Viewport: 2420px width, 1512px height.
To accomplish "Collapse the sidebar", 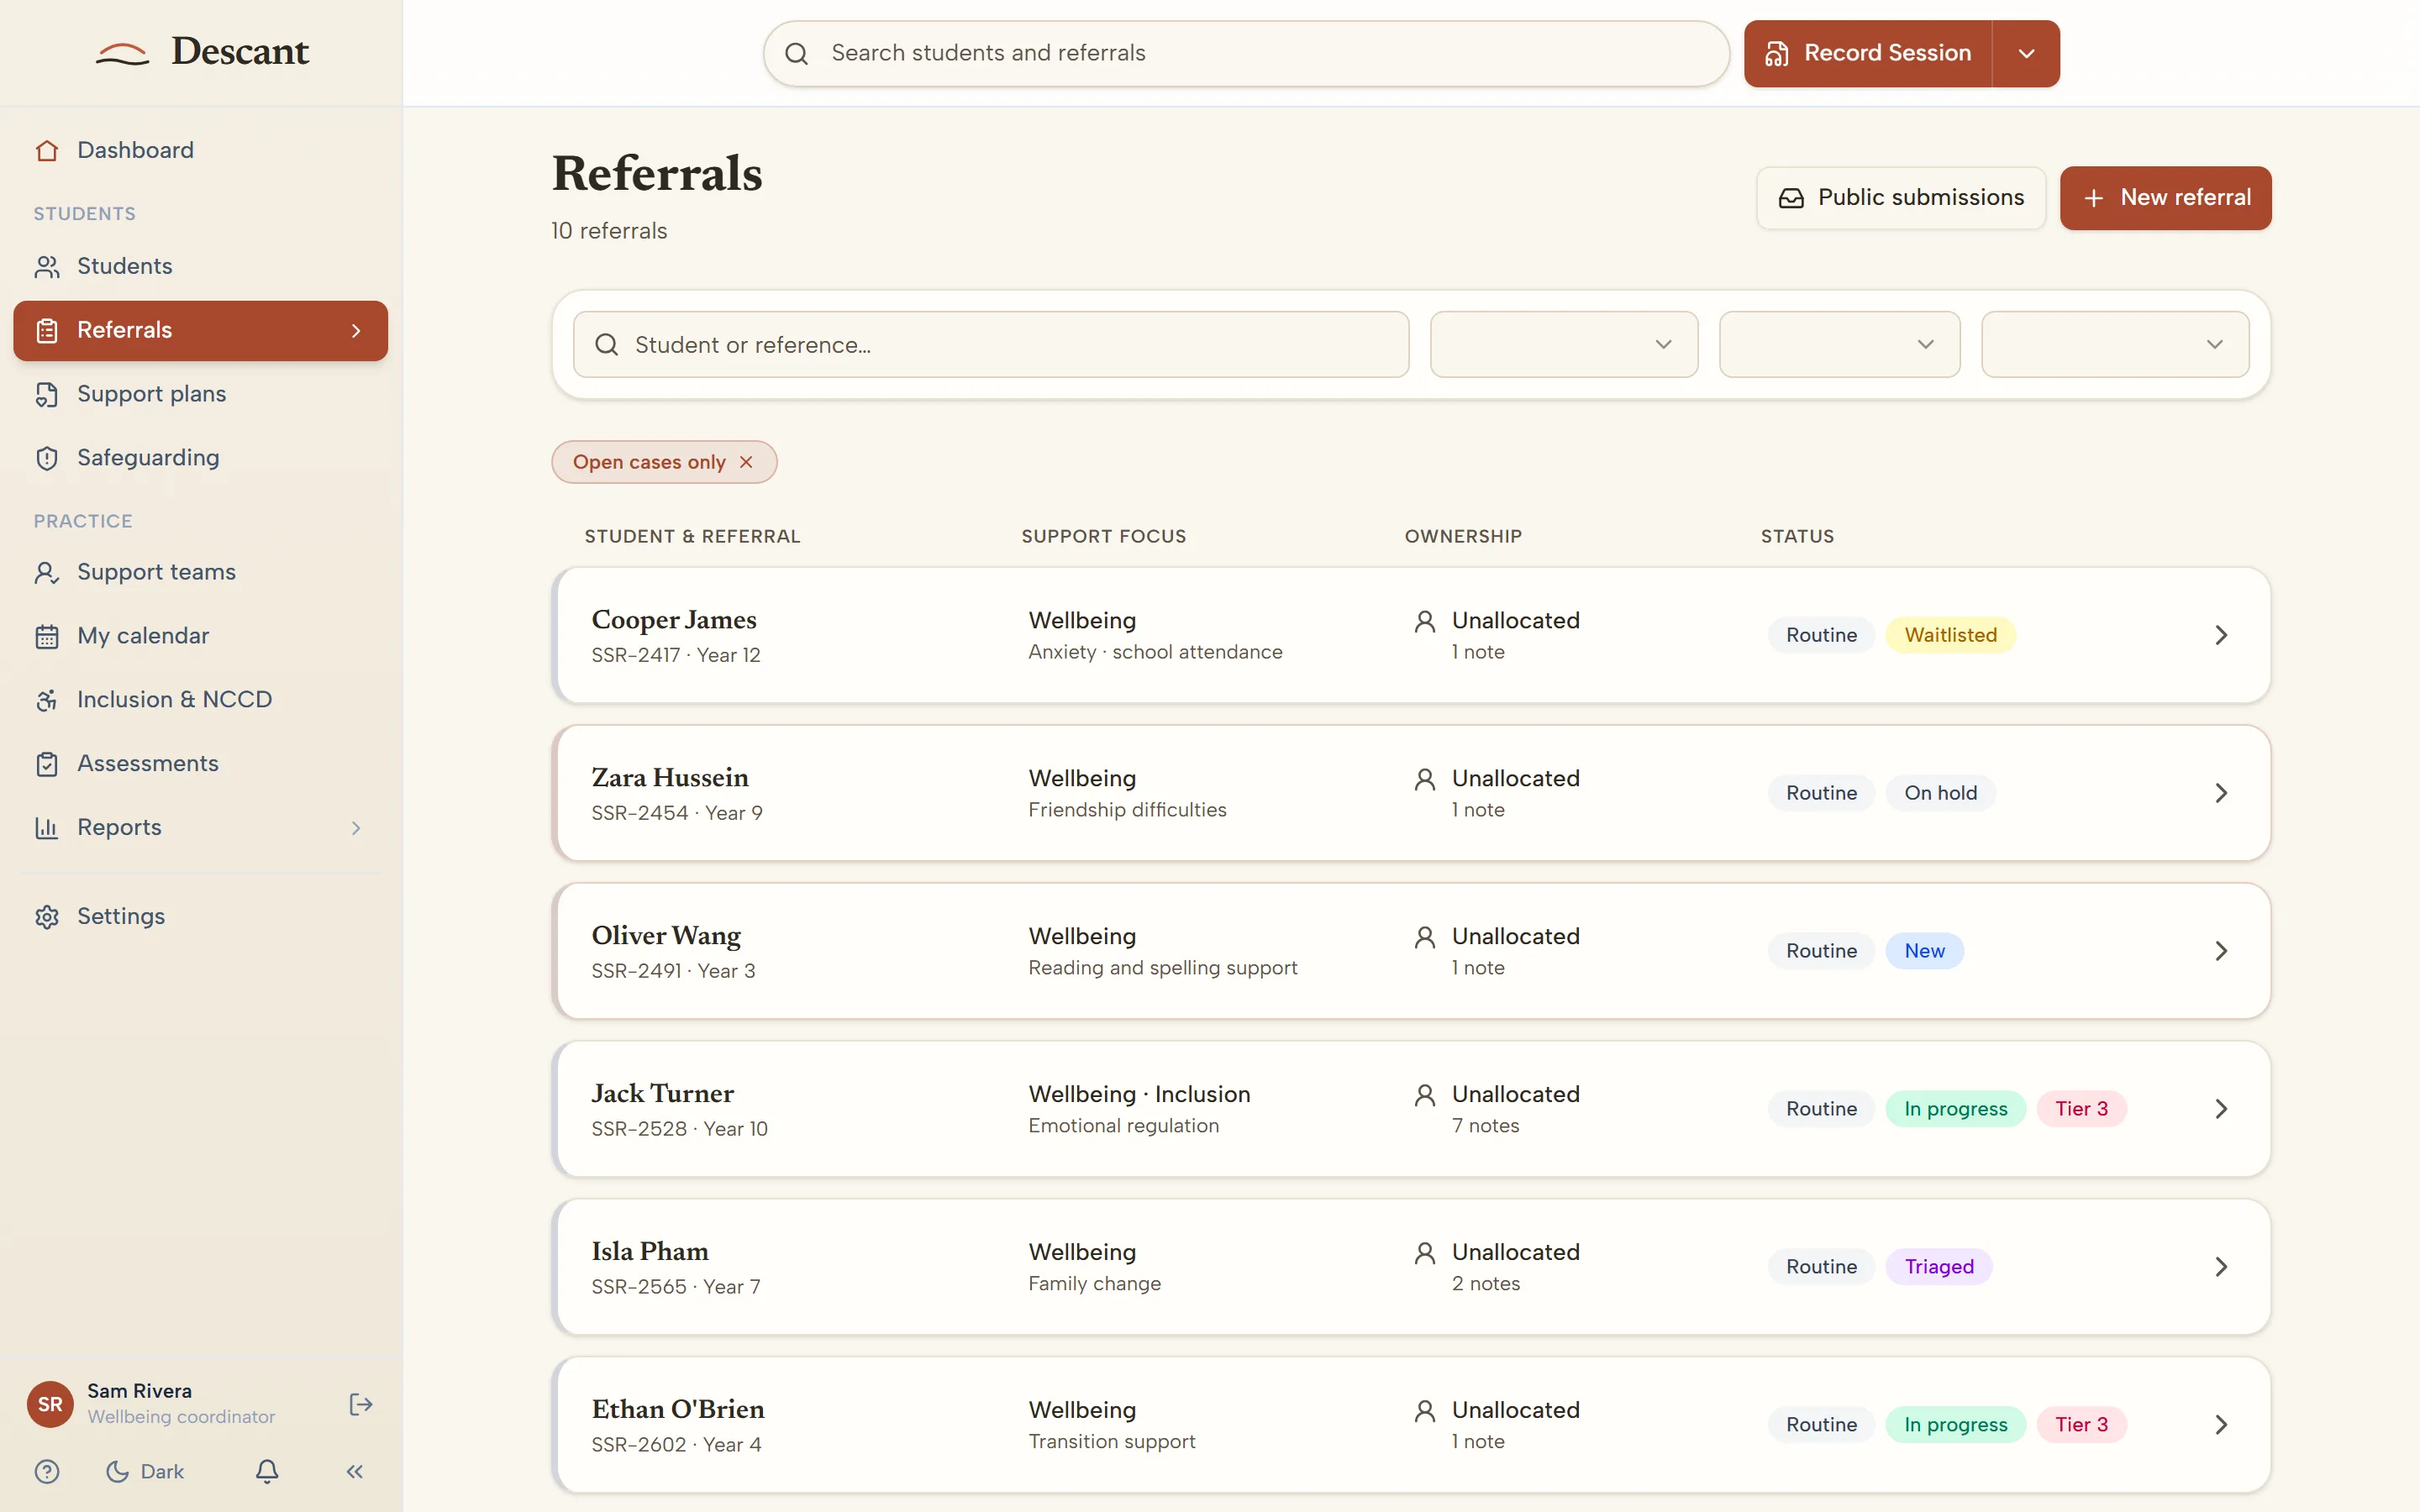I will (355, 1471).
